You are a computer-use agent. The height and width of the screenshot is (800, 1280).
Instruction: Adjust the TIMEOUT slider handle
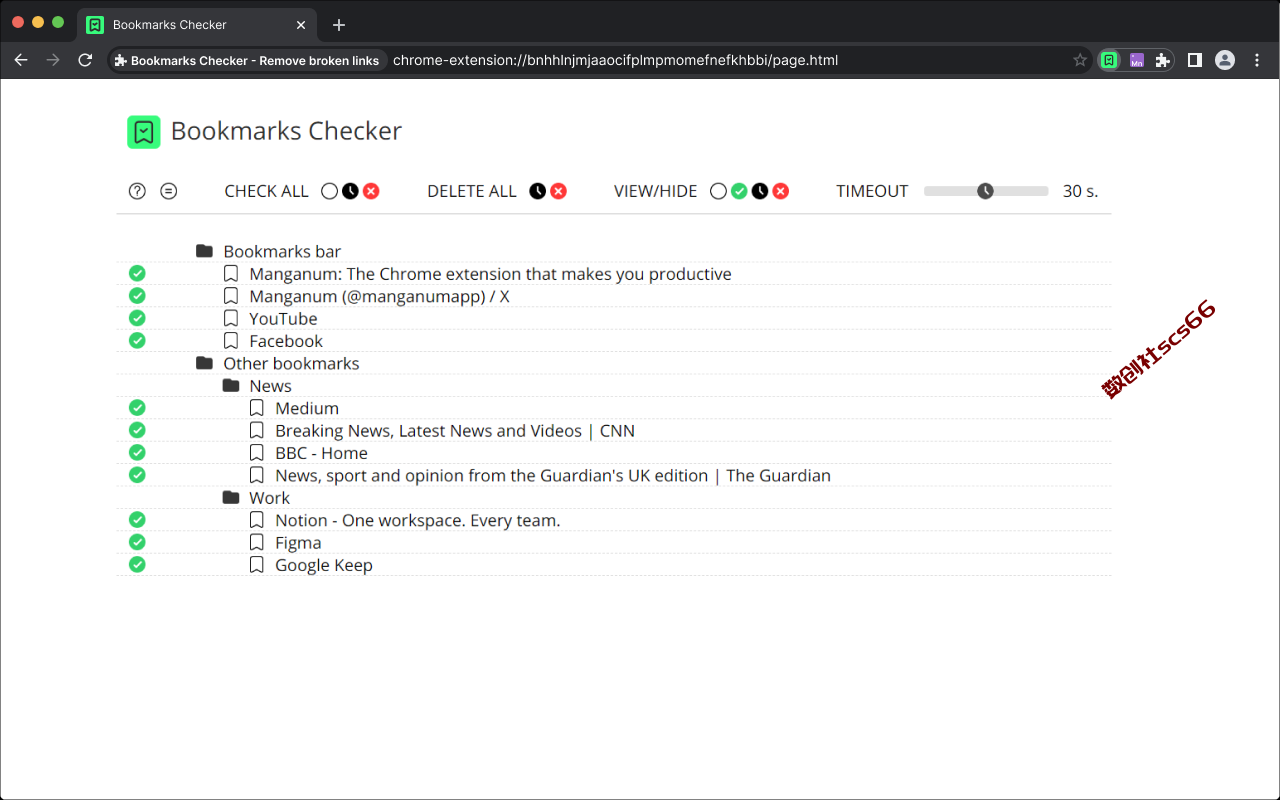[x=986, y=191]
